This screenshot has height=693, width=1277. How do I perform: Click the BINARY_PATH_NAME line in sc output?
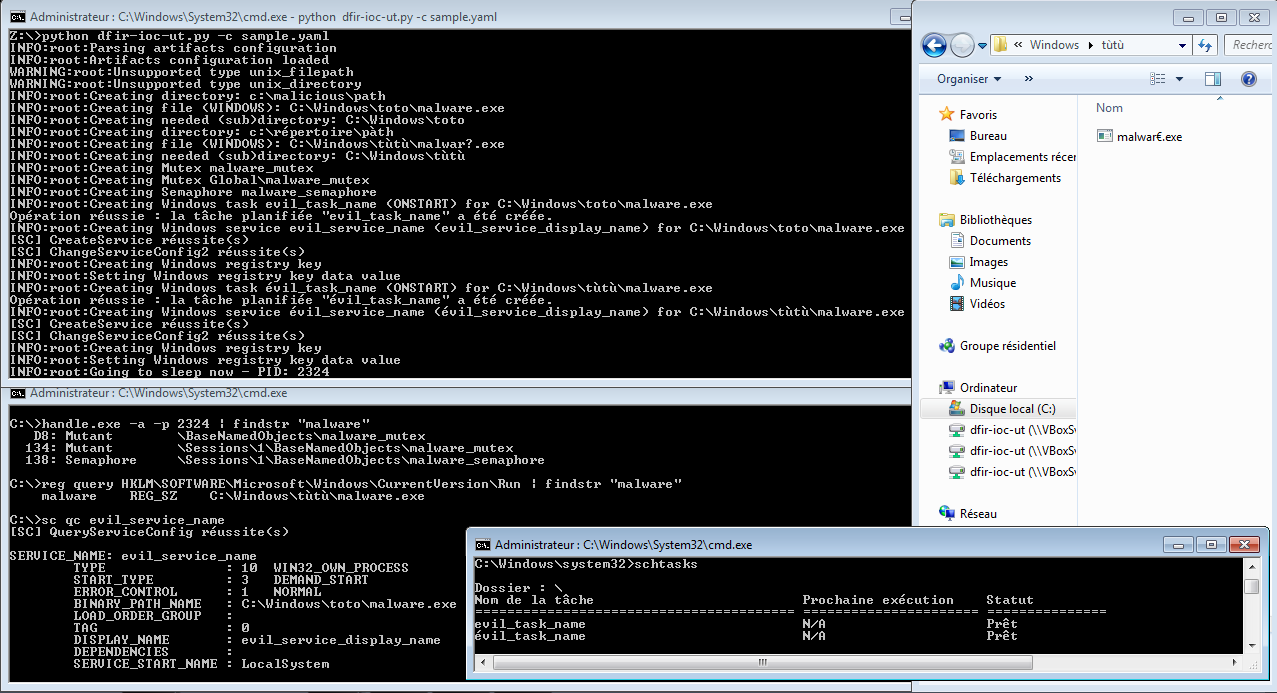pos(264,604)
